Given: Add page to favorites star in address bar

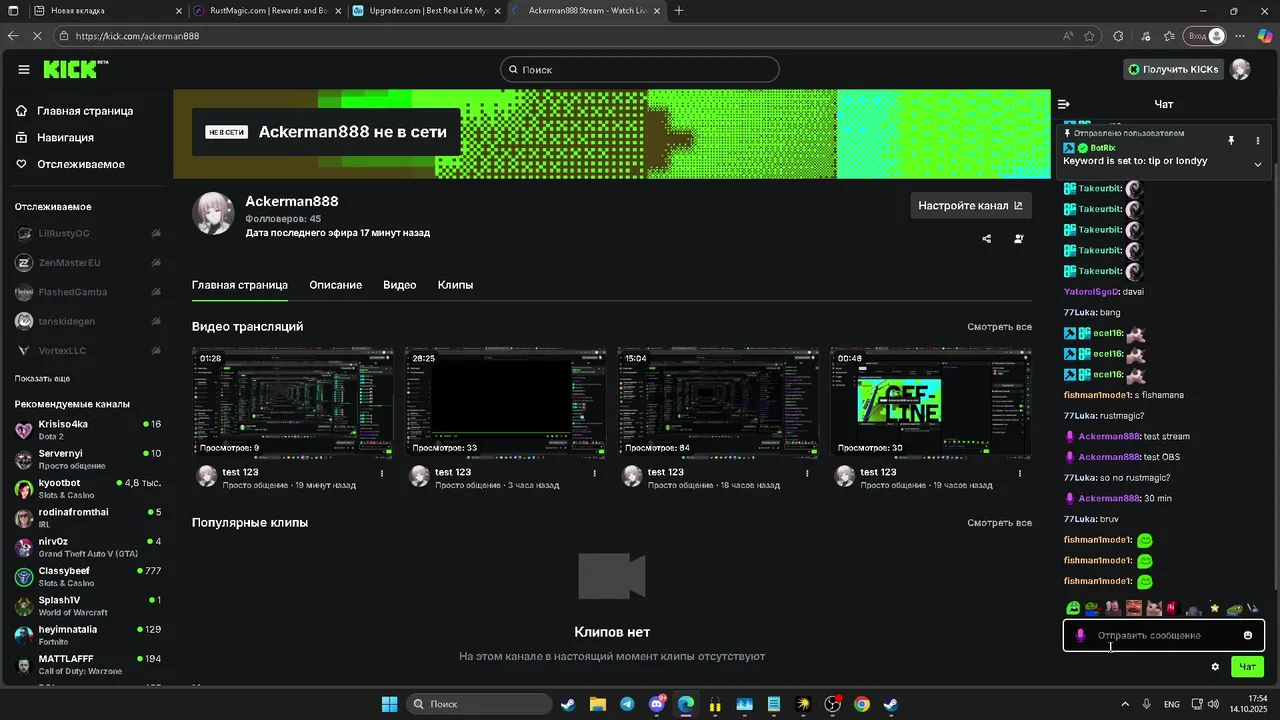Looking at the screenshot, I should pos(1089,36).
